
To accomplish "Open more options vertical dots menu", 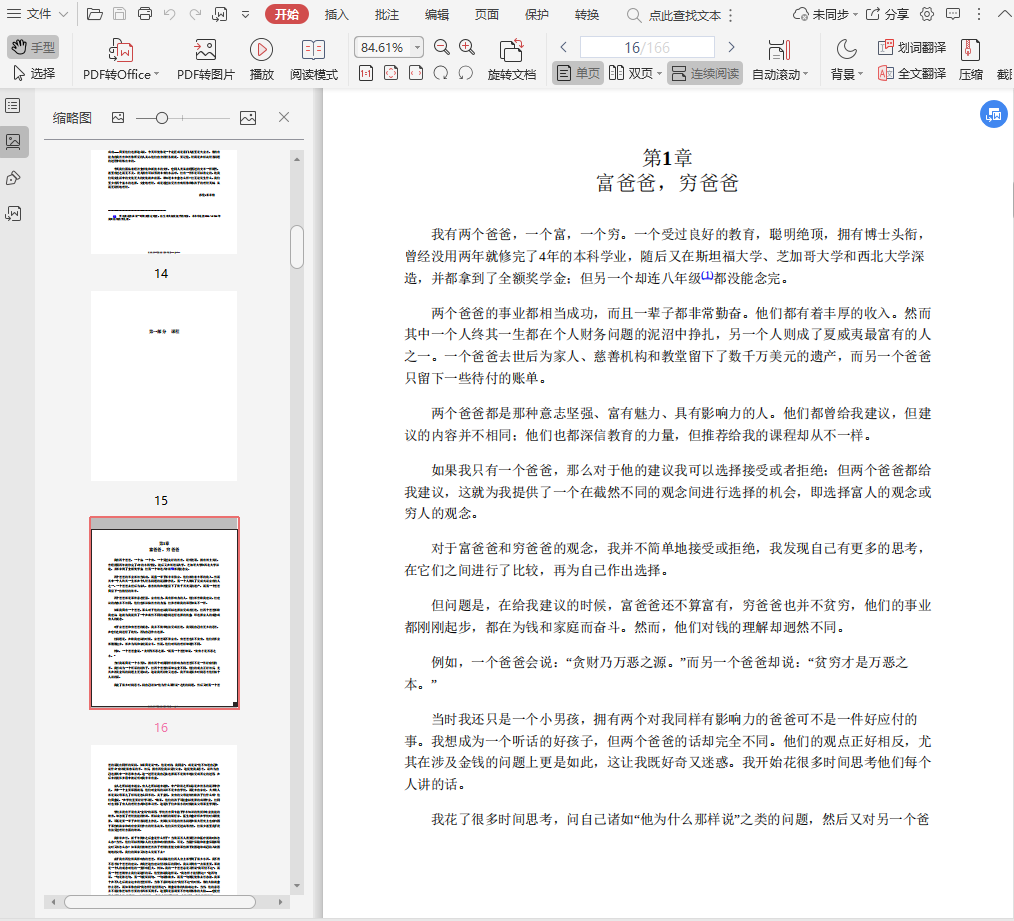I will [979, 14].
